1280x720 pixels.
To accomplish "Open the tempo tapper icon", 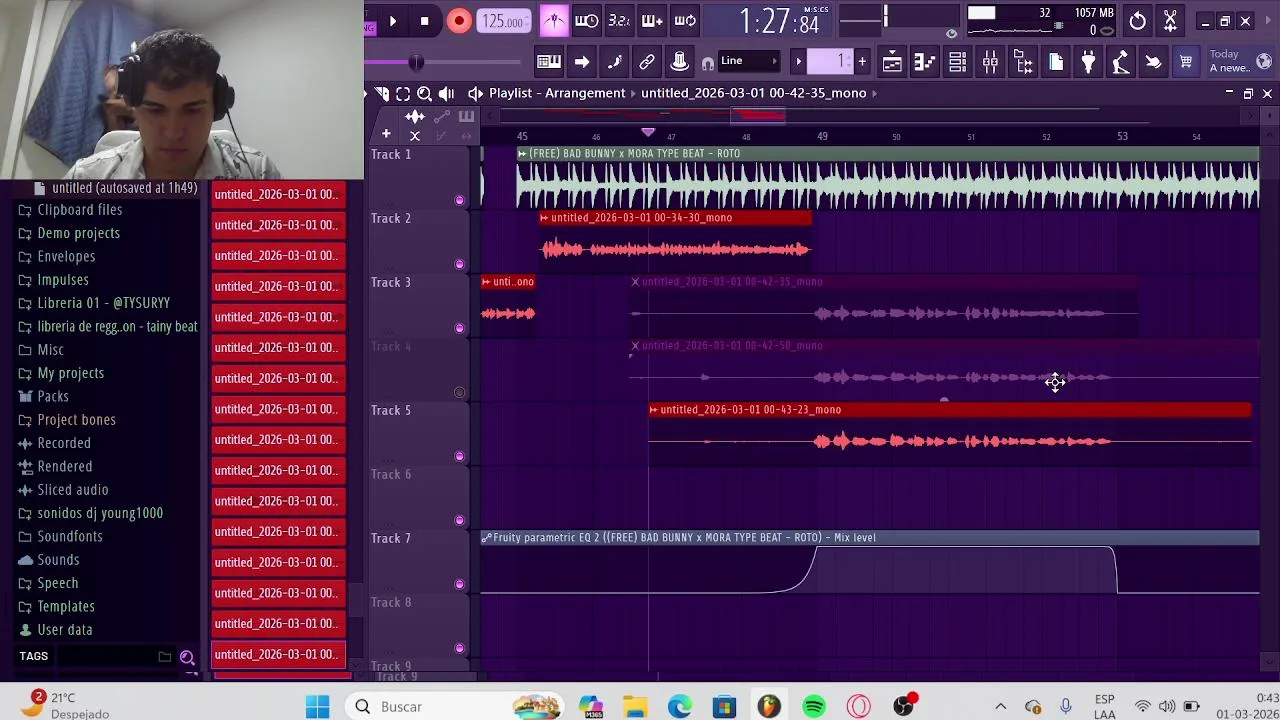I will pyautogui.click(x=1121, y=62).
